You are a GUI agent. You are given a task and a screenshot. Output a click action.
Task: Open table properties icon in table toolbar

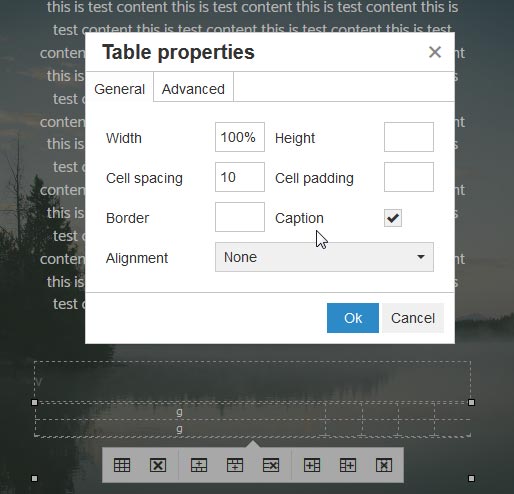point(122,465)
